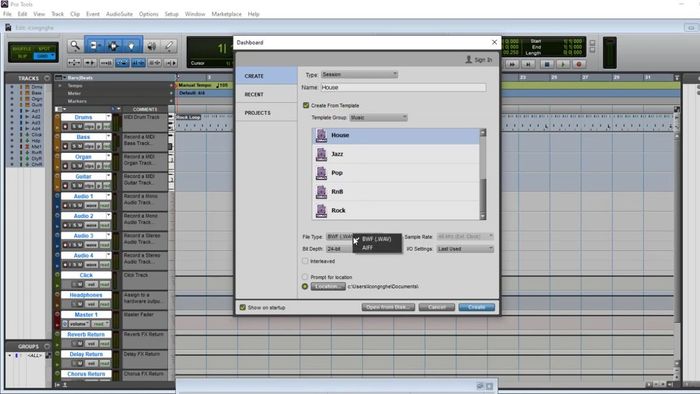Open the Drums track name dropdown arrow
700x394 pixels.
[108, 117]
